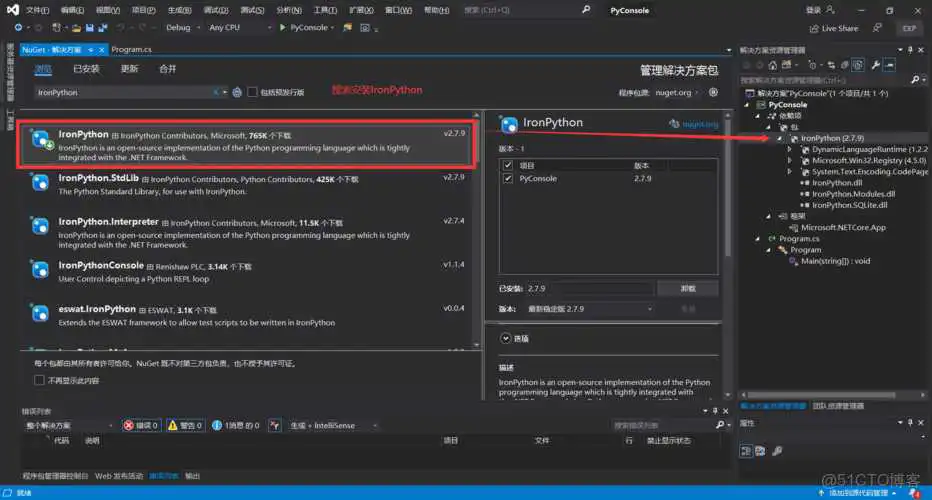
Task: Open the Program.cs editor tab
Action: 131,48
